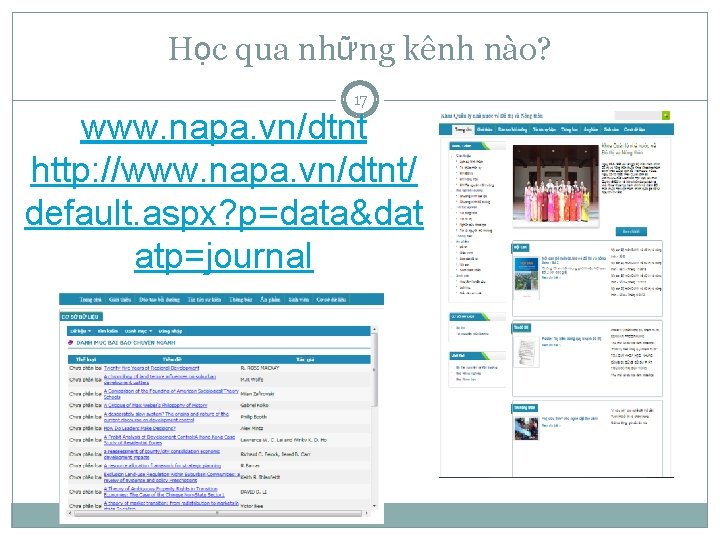Viewport: 720px width, 540px height.
Task: Open Đào tạo bồi dưỡng in right website
Action: click(x=512, y=129)
